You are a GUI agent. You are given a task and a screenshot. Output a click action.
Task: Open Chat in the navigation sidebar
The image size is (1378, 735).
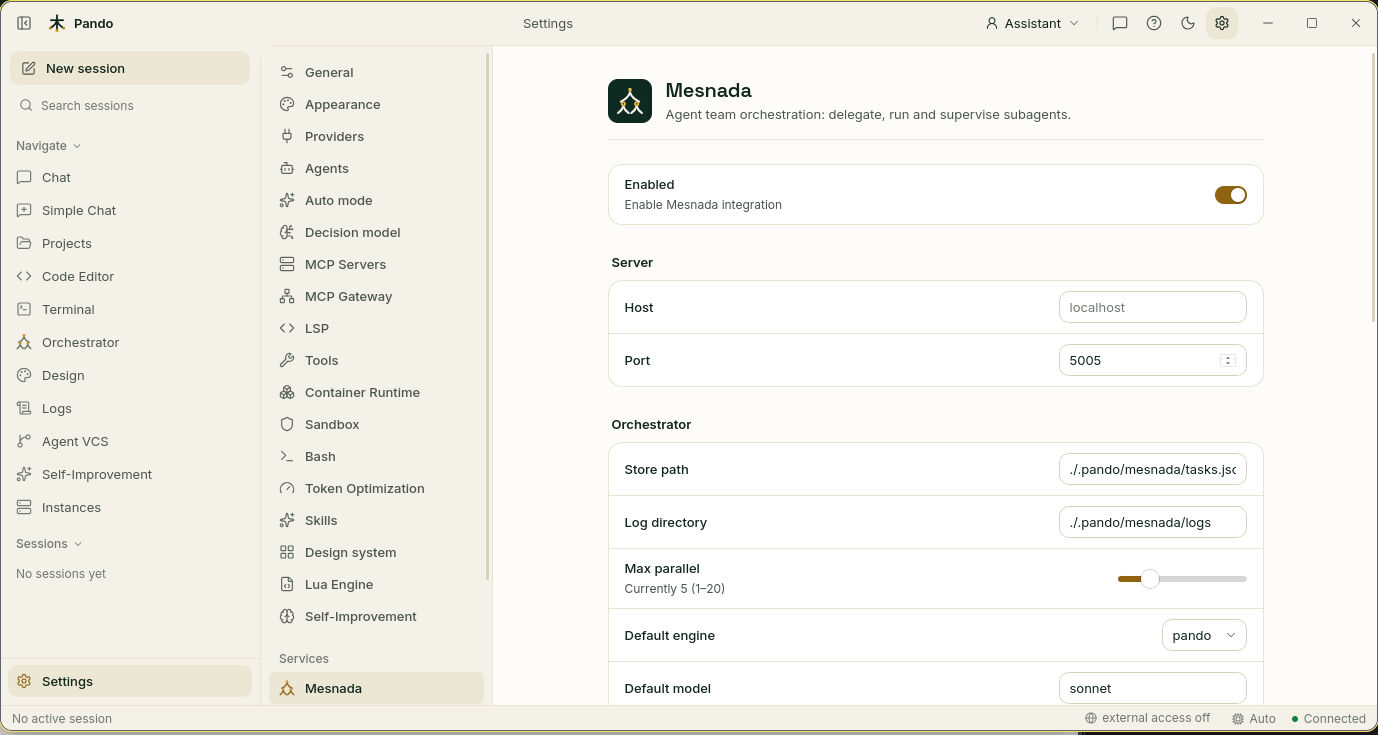click(130, 177)
